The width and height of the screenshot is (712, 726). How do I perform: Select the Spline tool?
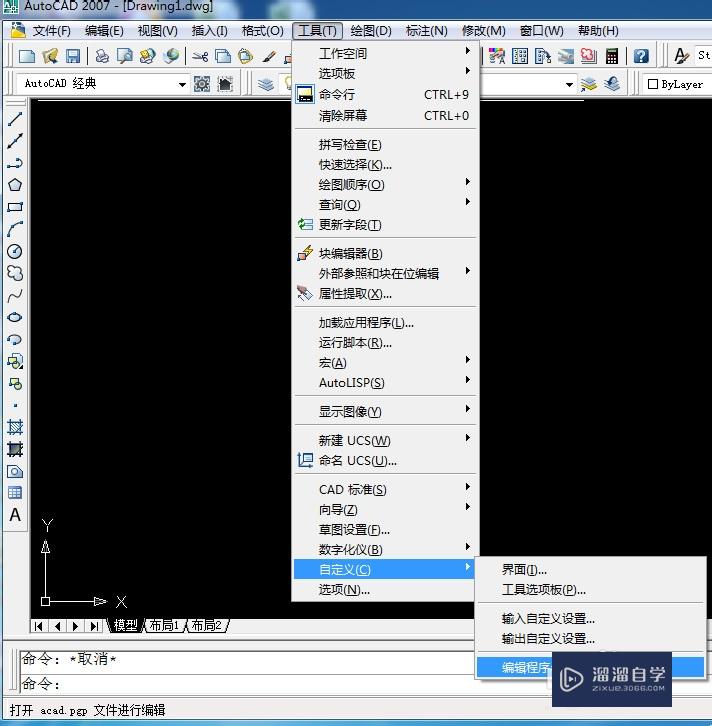15,295
